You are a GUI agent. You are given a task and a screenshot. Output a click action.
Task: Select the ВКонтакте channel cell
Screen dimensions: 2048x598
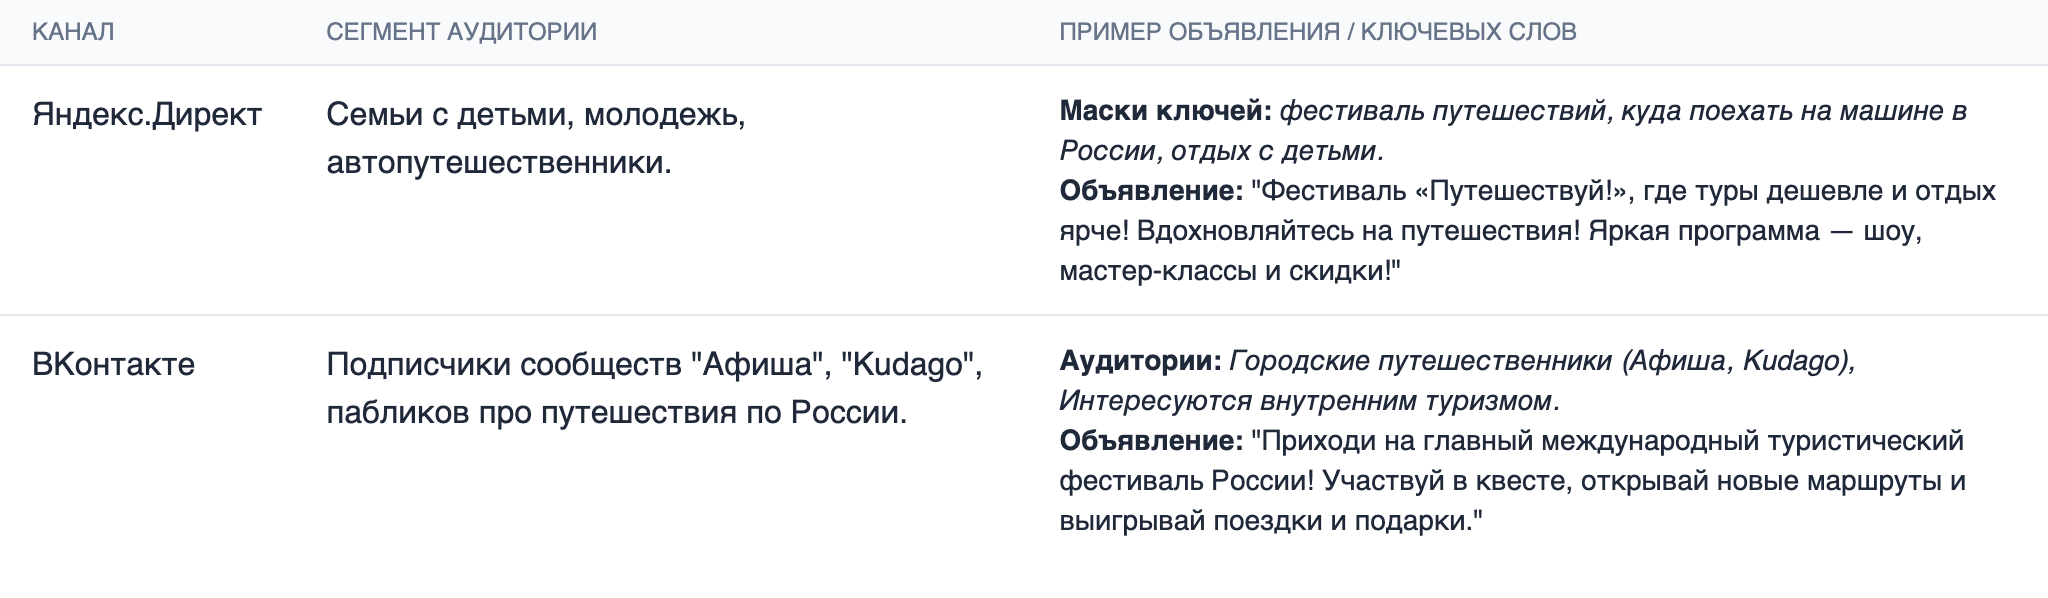pos(113,364)
